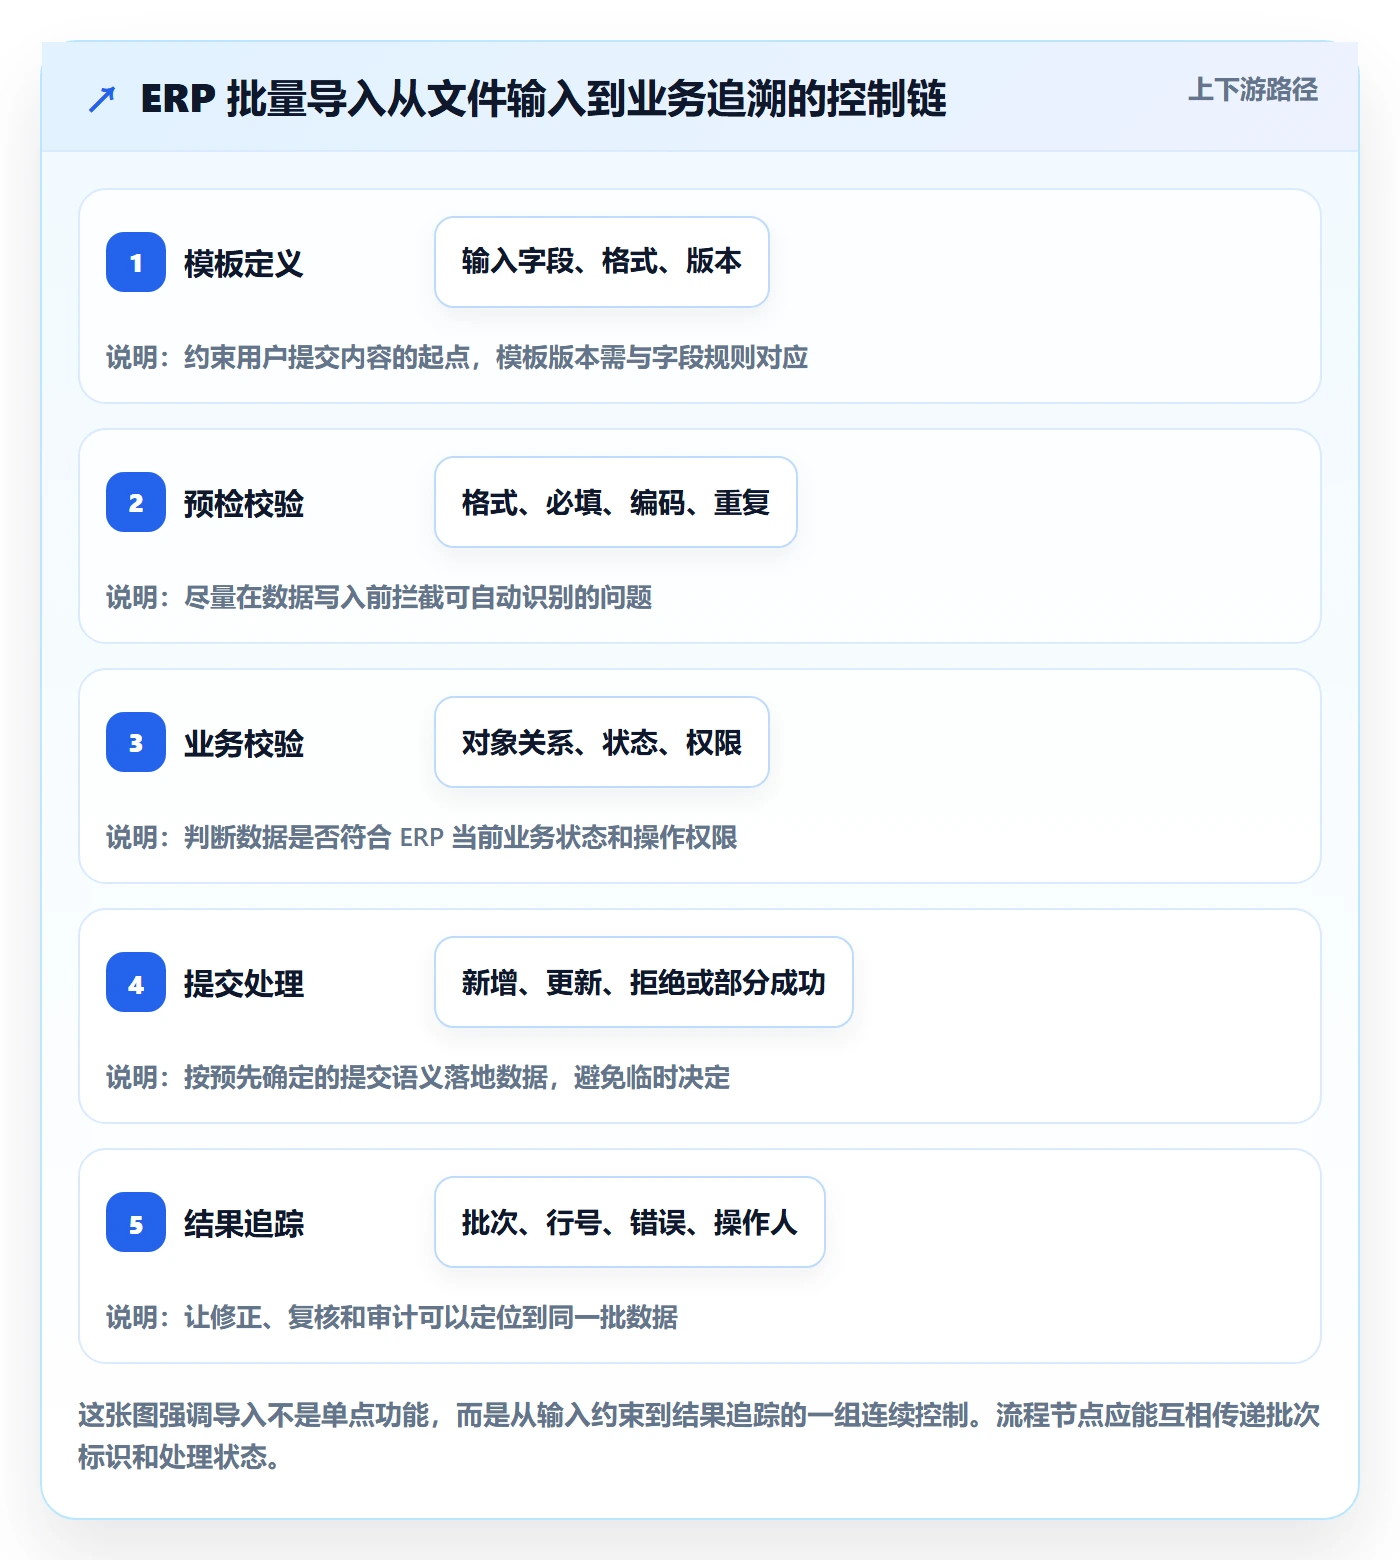The width and height of the screenshot is (1400, 1560).
Task: Click the 对象关系、状态、权限 chip
Action: [x=602, y=742]
